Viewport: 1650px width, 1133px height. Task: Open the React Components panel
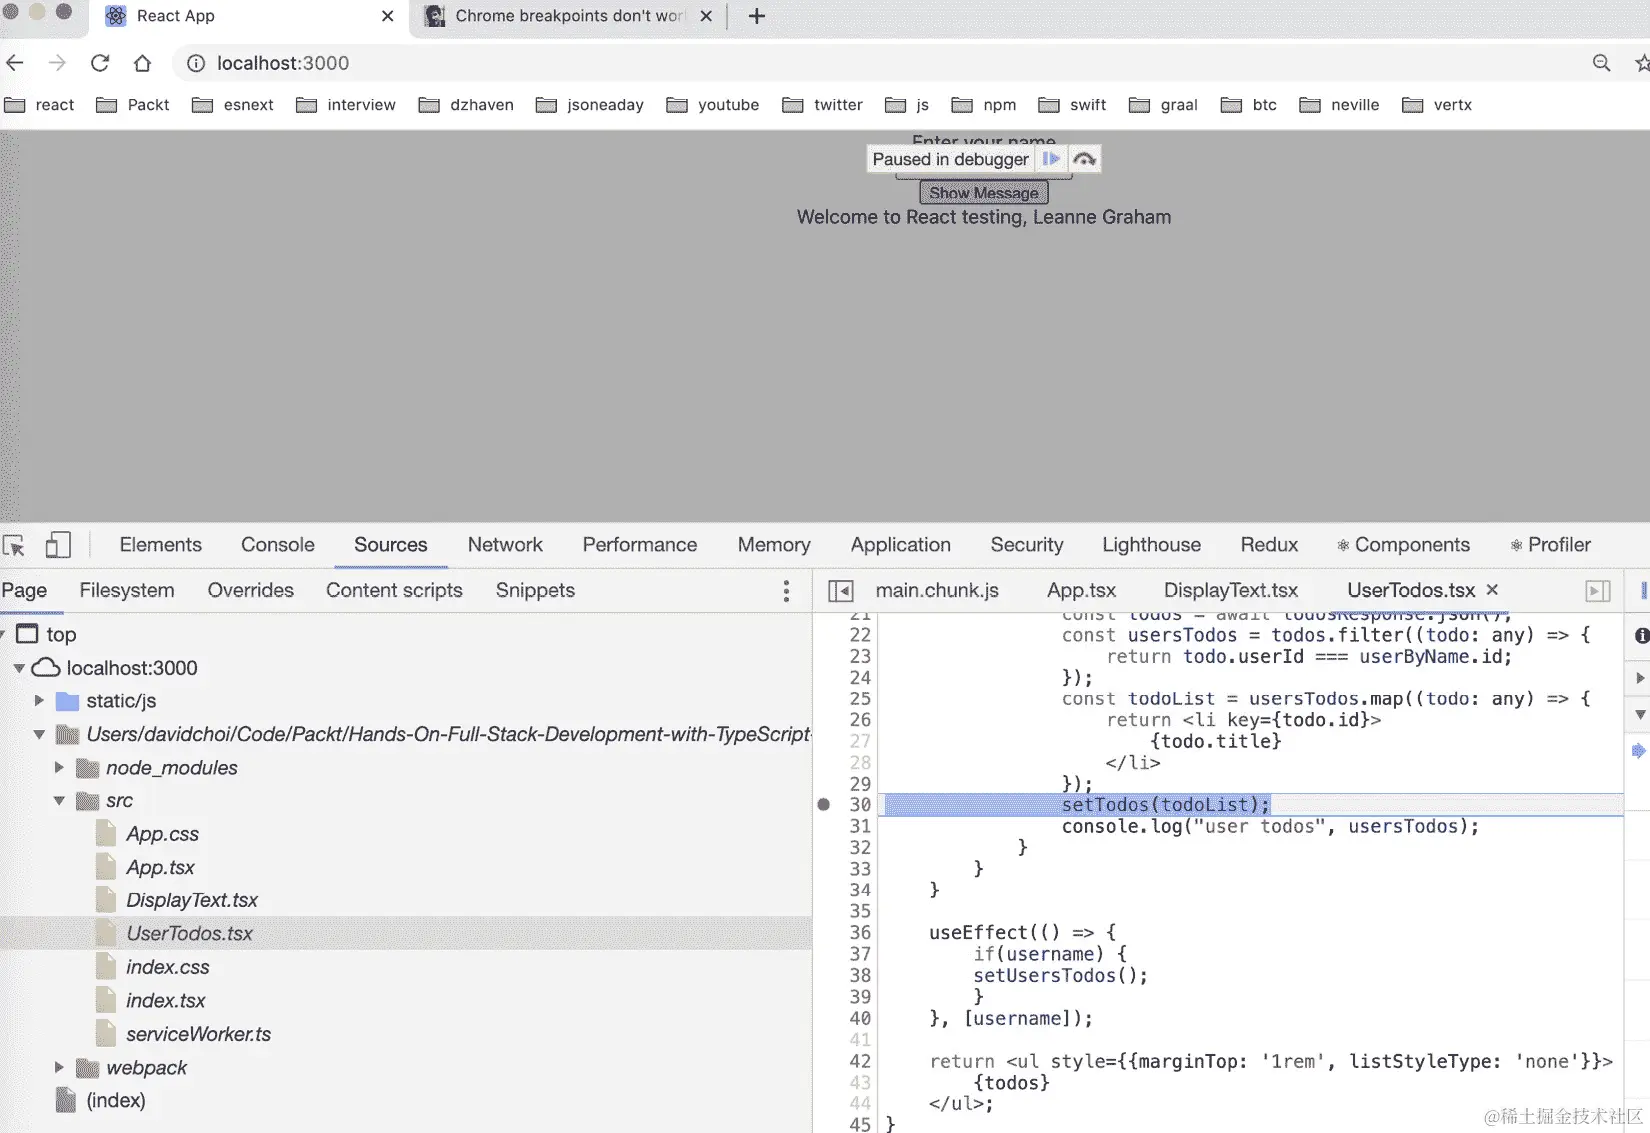click(x=1403, y=545)
